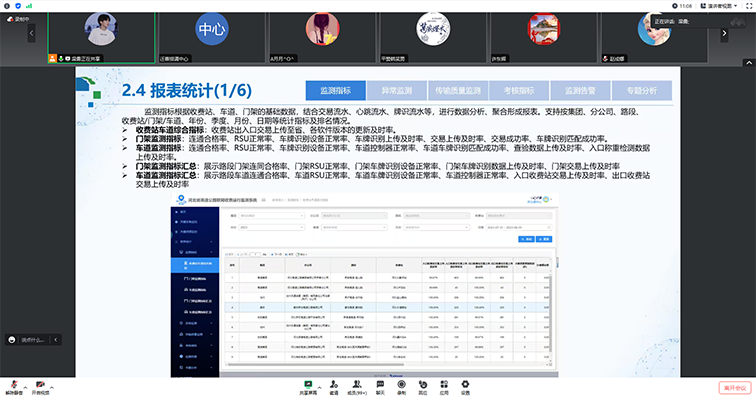
Task: Switch to the 传输质量监测 slide tab
Action: [x=458, y=90]
